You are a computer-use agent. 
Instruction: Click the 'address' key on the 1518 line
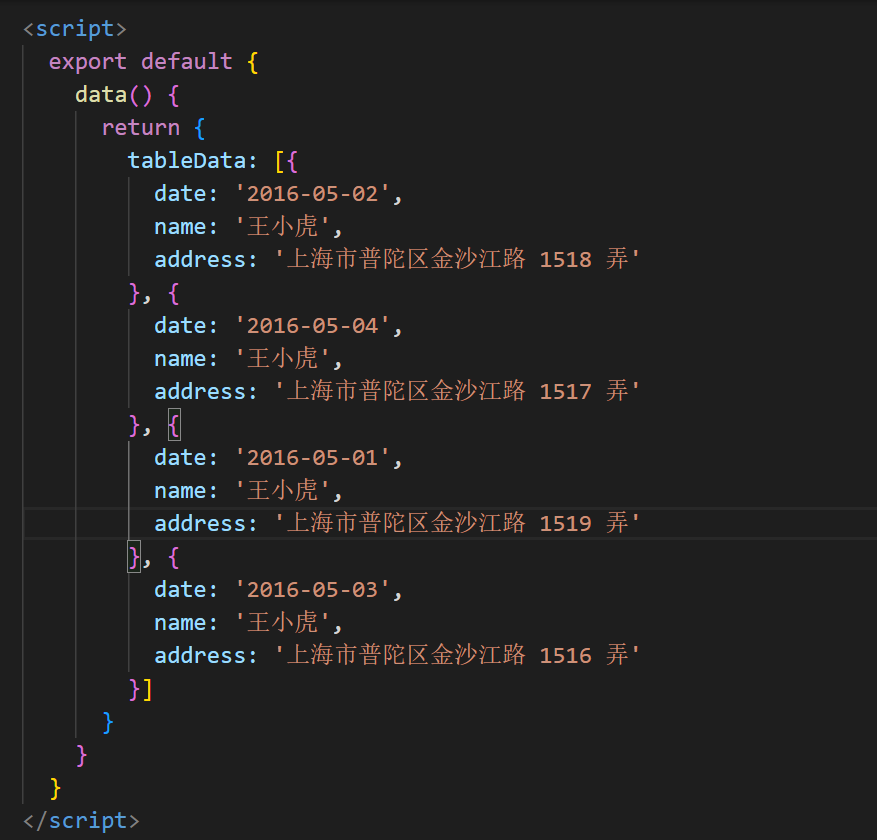[200, 260]
